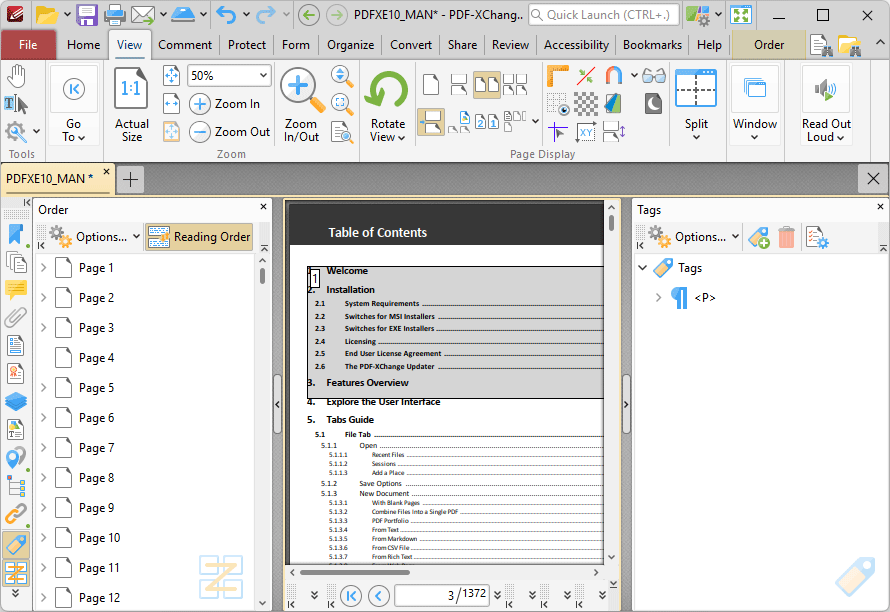Click the Tags pane icon in sidebar

click(16, 545)
